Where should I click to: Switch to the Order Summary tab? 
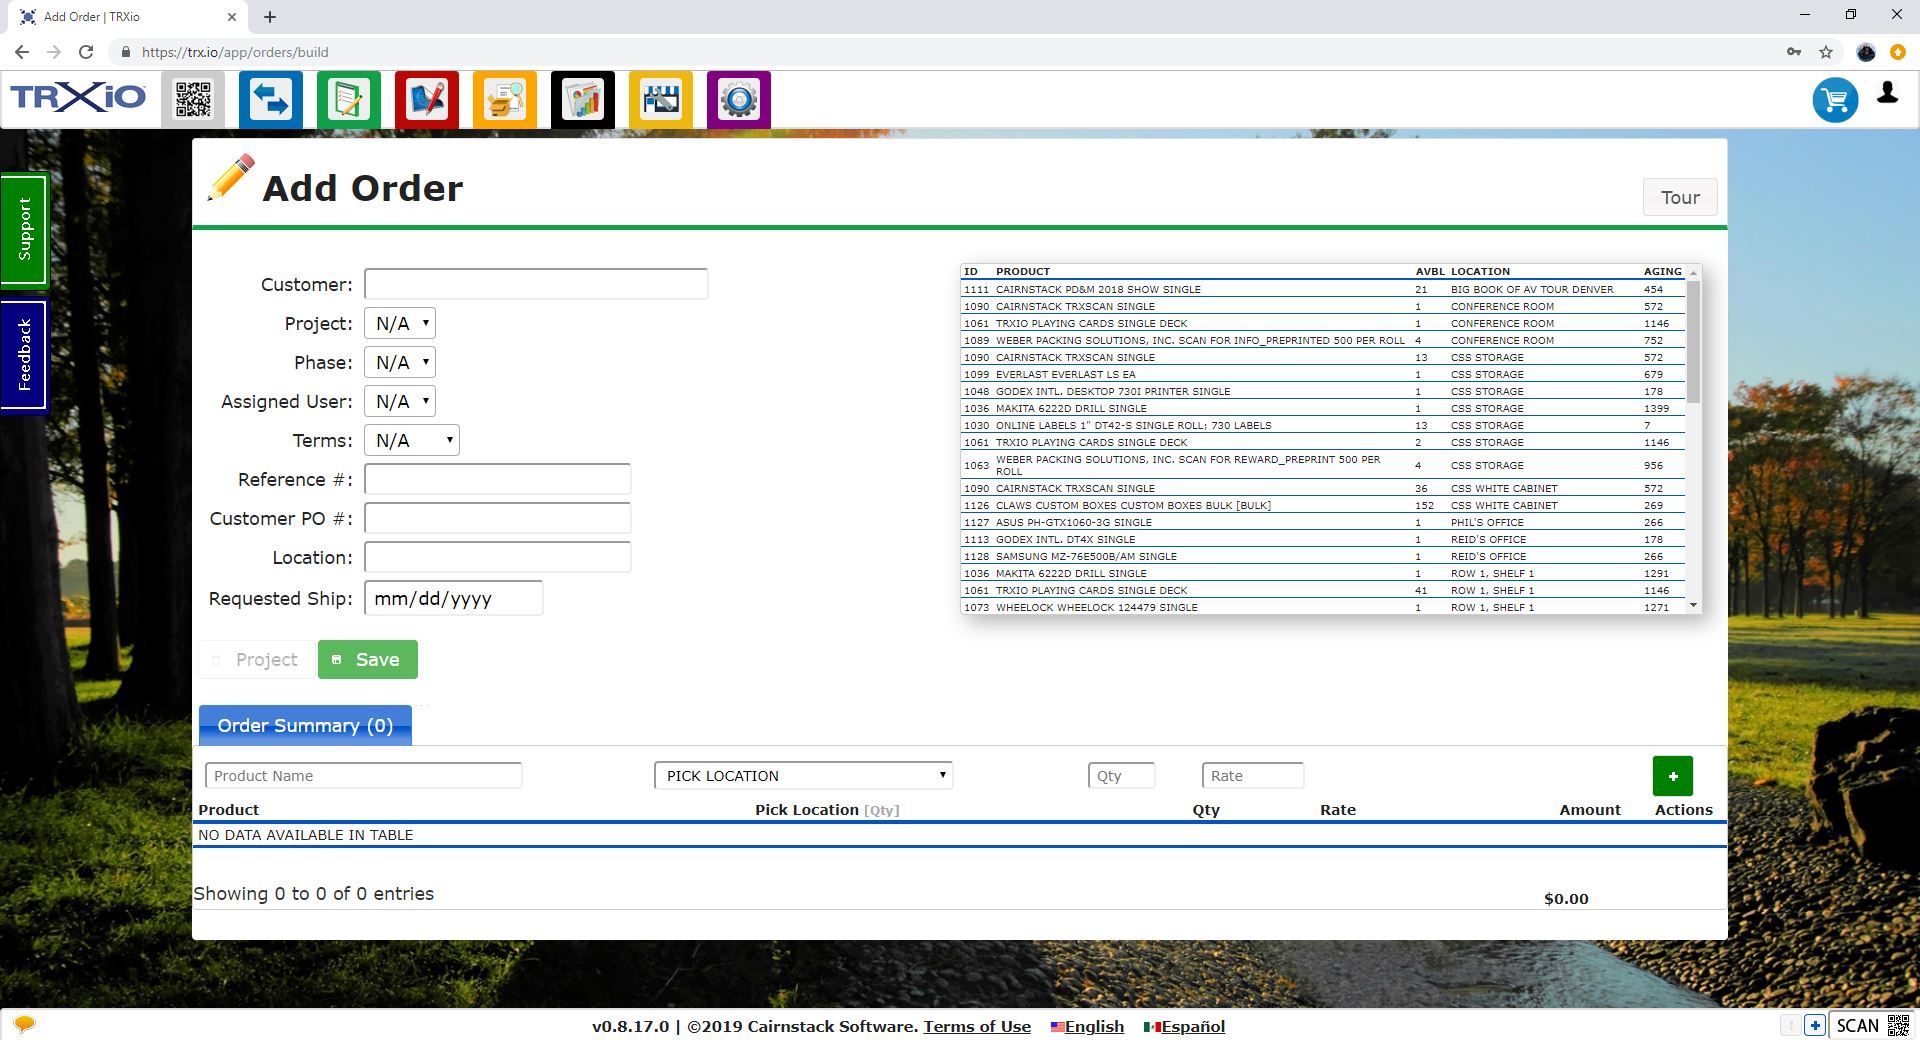pos(304,725)
